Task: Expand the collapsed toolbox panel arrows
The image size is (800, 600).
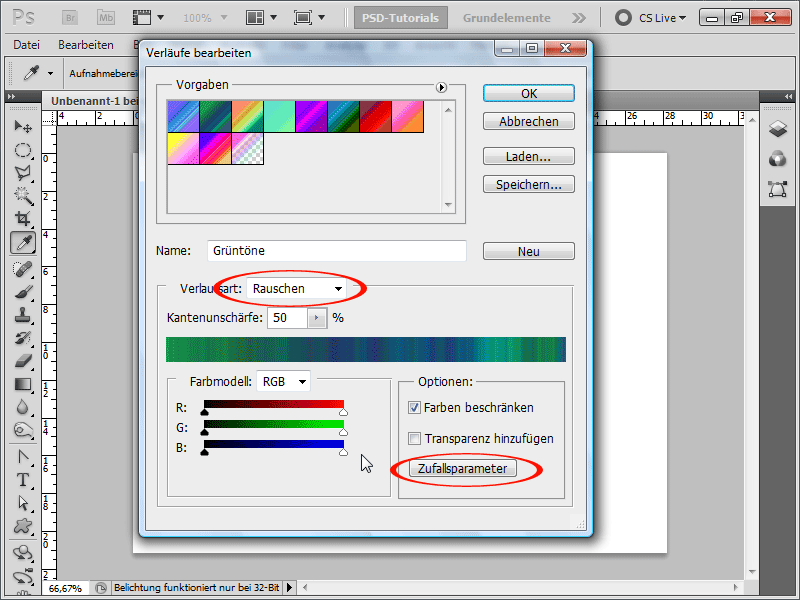Action: 12,96
